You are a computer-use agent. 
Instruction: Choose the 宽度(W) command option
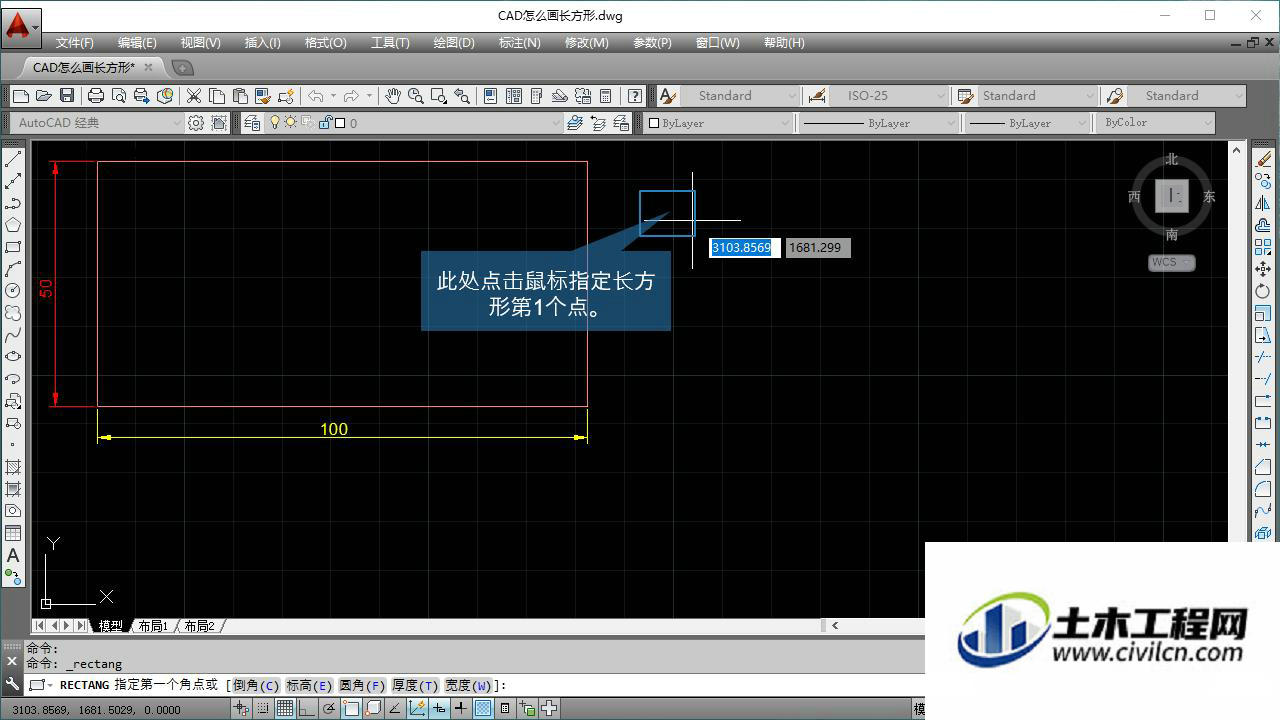pyautogui.click(x=468, y=685)
